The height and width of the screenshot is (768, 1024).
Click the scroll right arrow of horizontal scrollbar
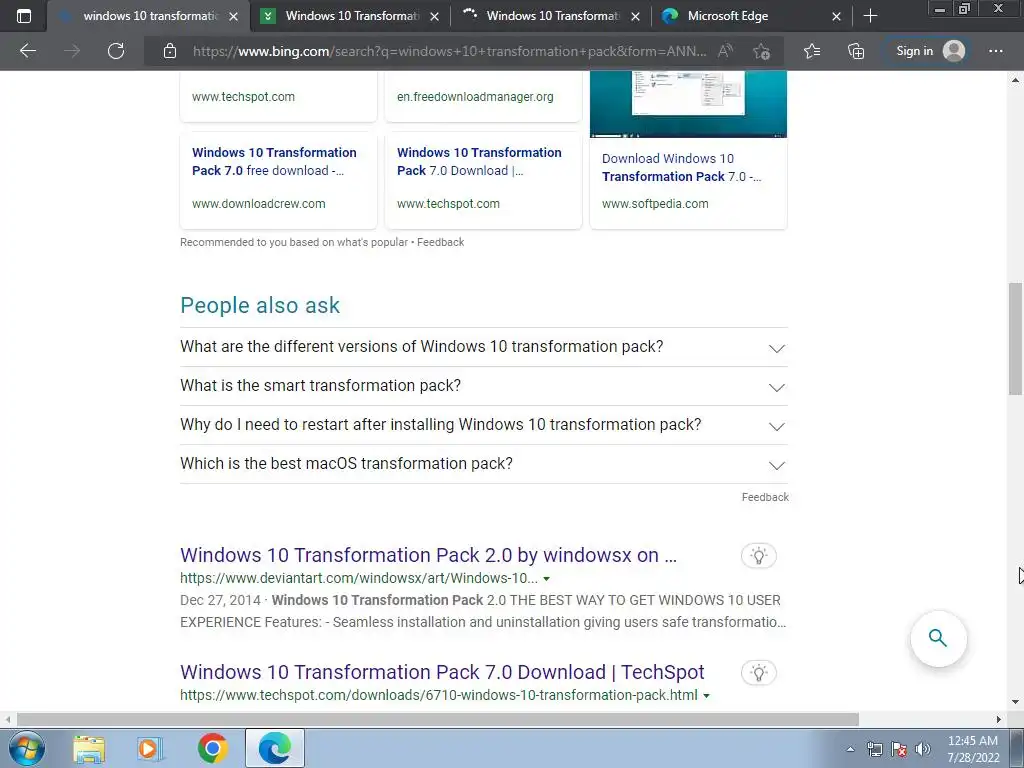click(x=998, y=720)
